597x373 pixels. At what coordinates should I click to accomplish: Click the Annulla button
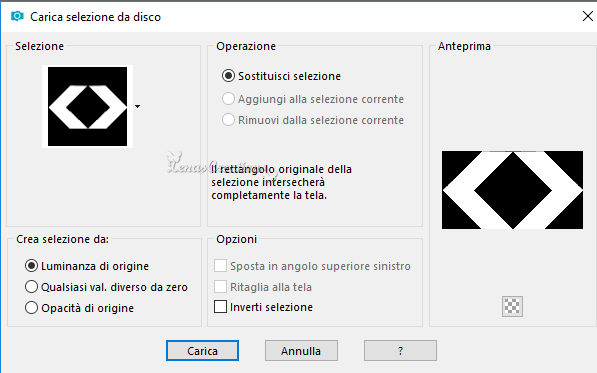(301, 351)
